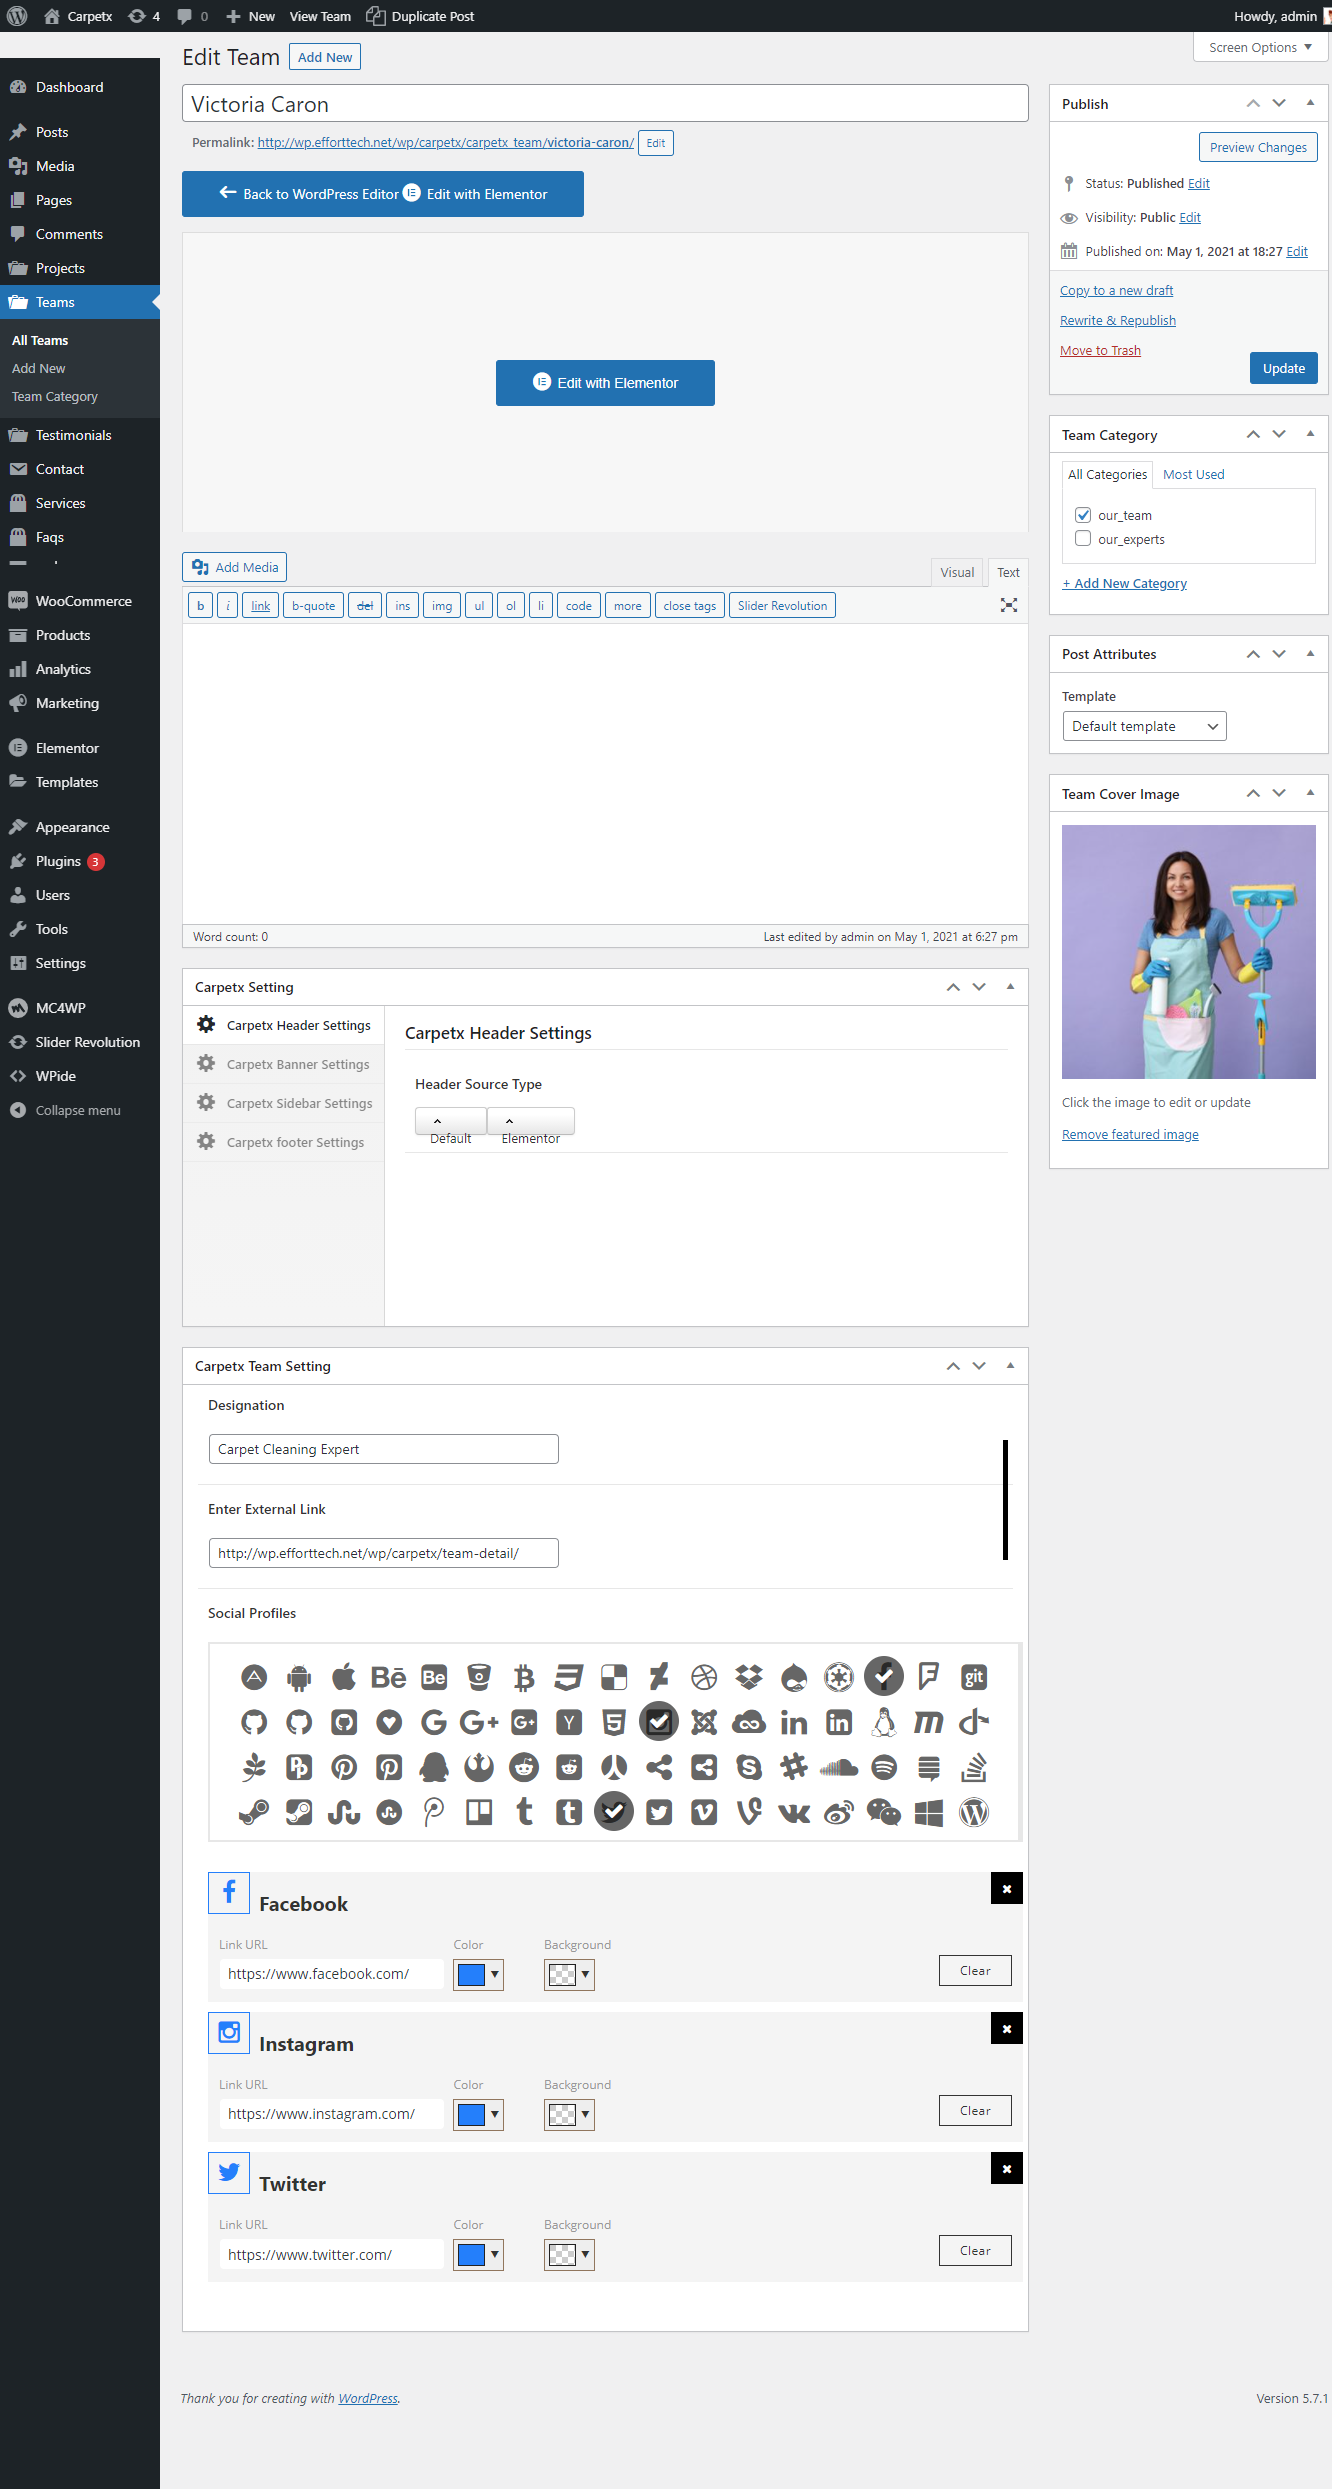Click the Move to Trash link
The width and height of the screenshot is (1332, 2489).
click(1100, 350)
